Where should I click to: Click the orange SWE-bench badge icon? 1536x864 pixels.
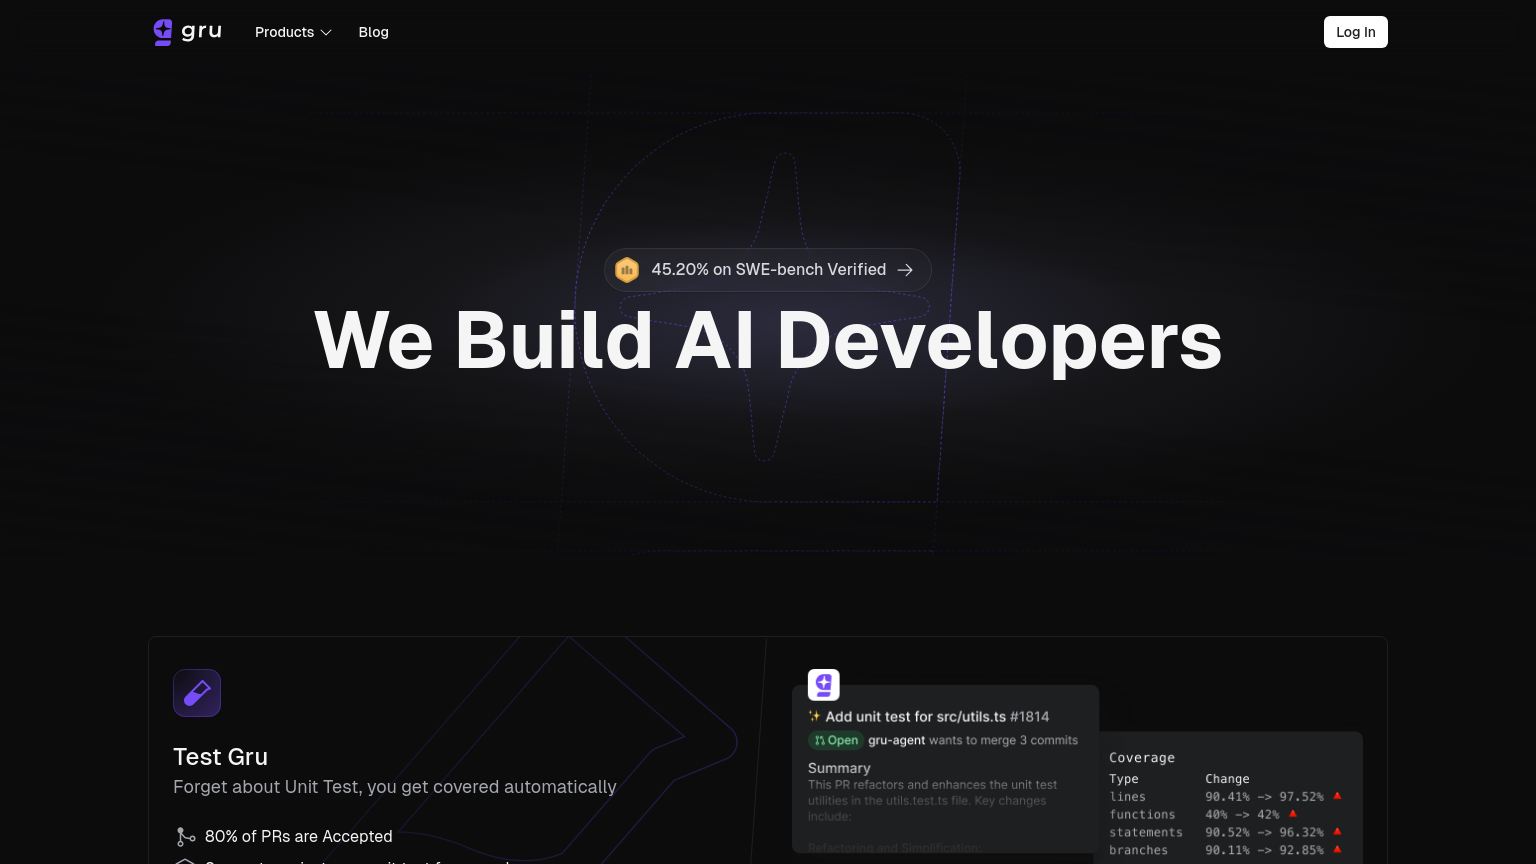(x=627, y=270)
